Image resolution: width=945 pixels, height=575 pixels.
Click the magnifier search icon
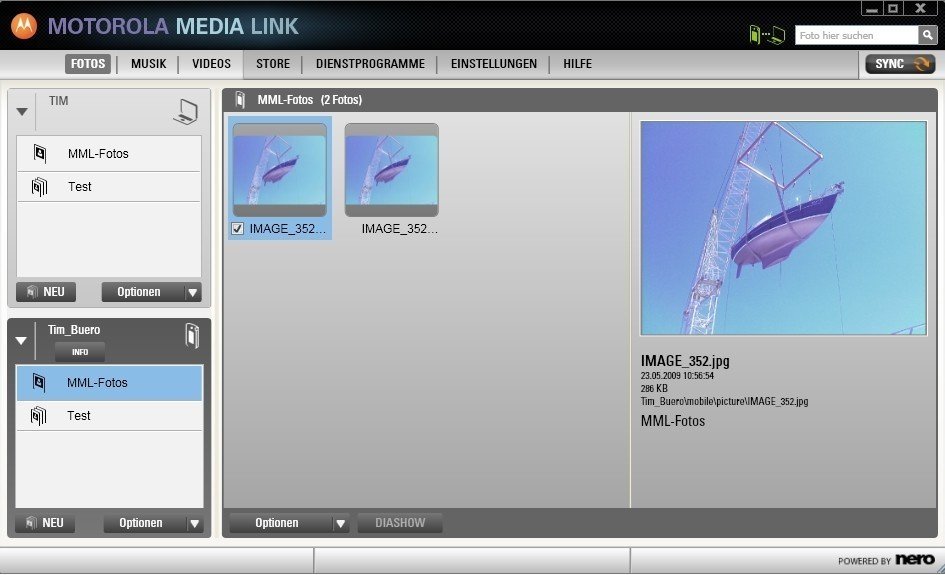pos(927,35)
